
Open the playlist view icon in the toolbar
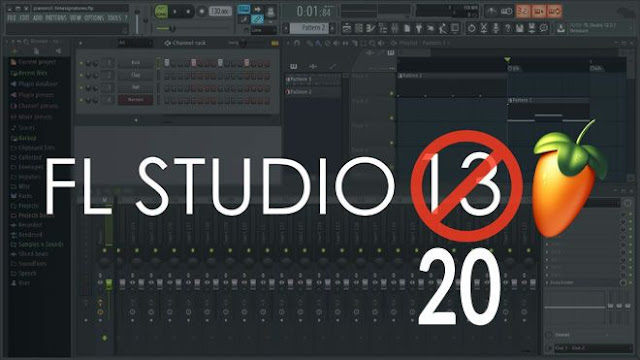coord(347,28)
